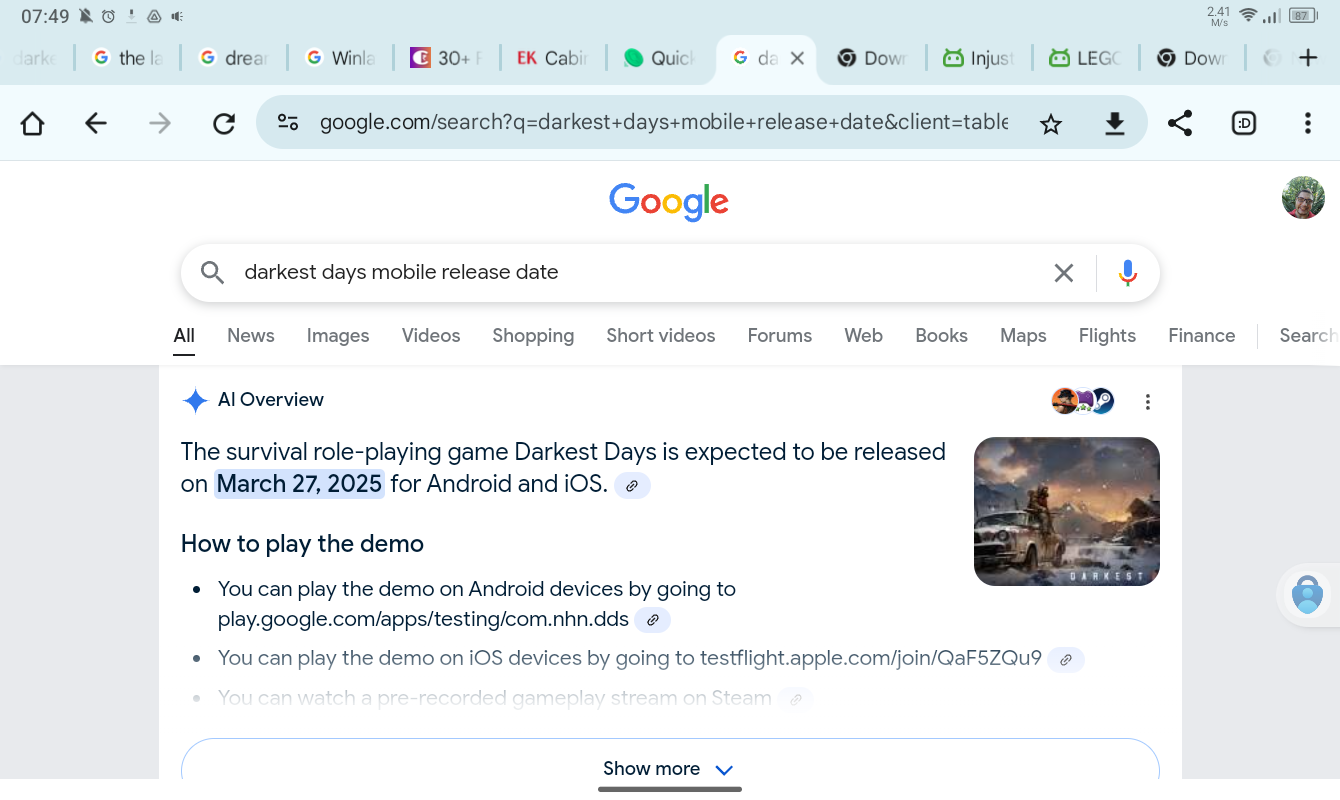Switch to the Videos tab
The image size is (1340, 800).
point(431,336)
